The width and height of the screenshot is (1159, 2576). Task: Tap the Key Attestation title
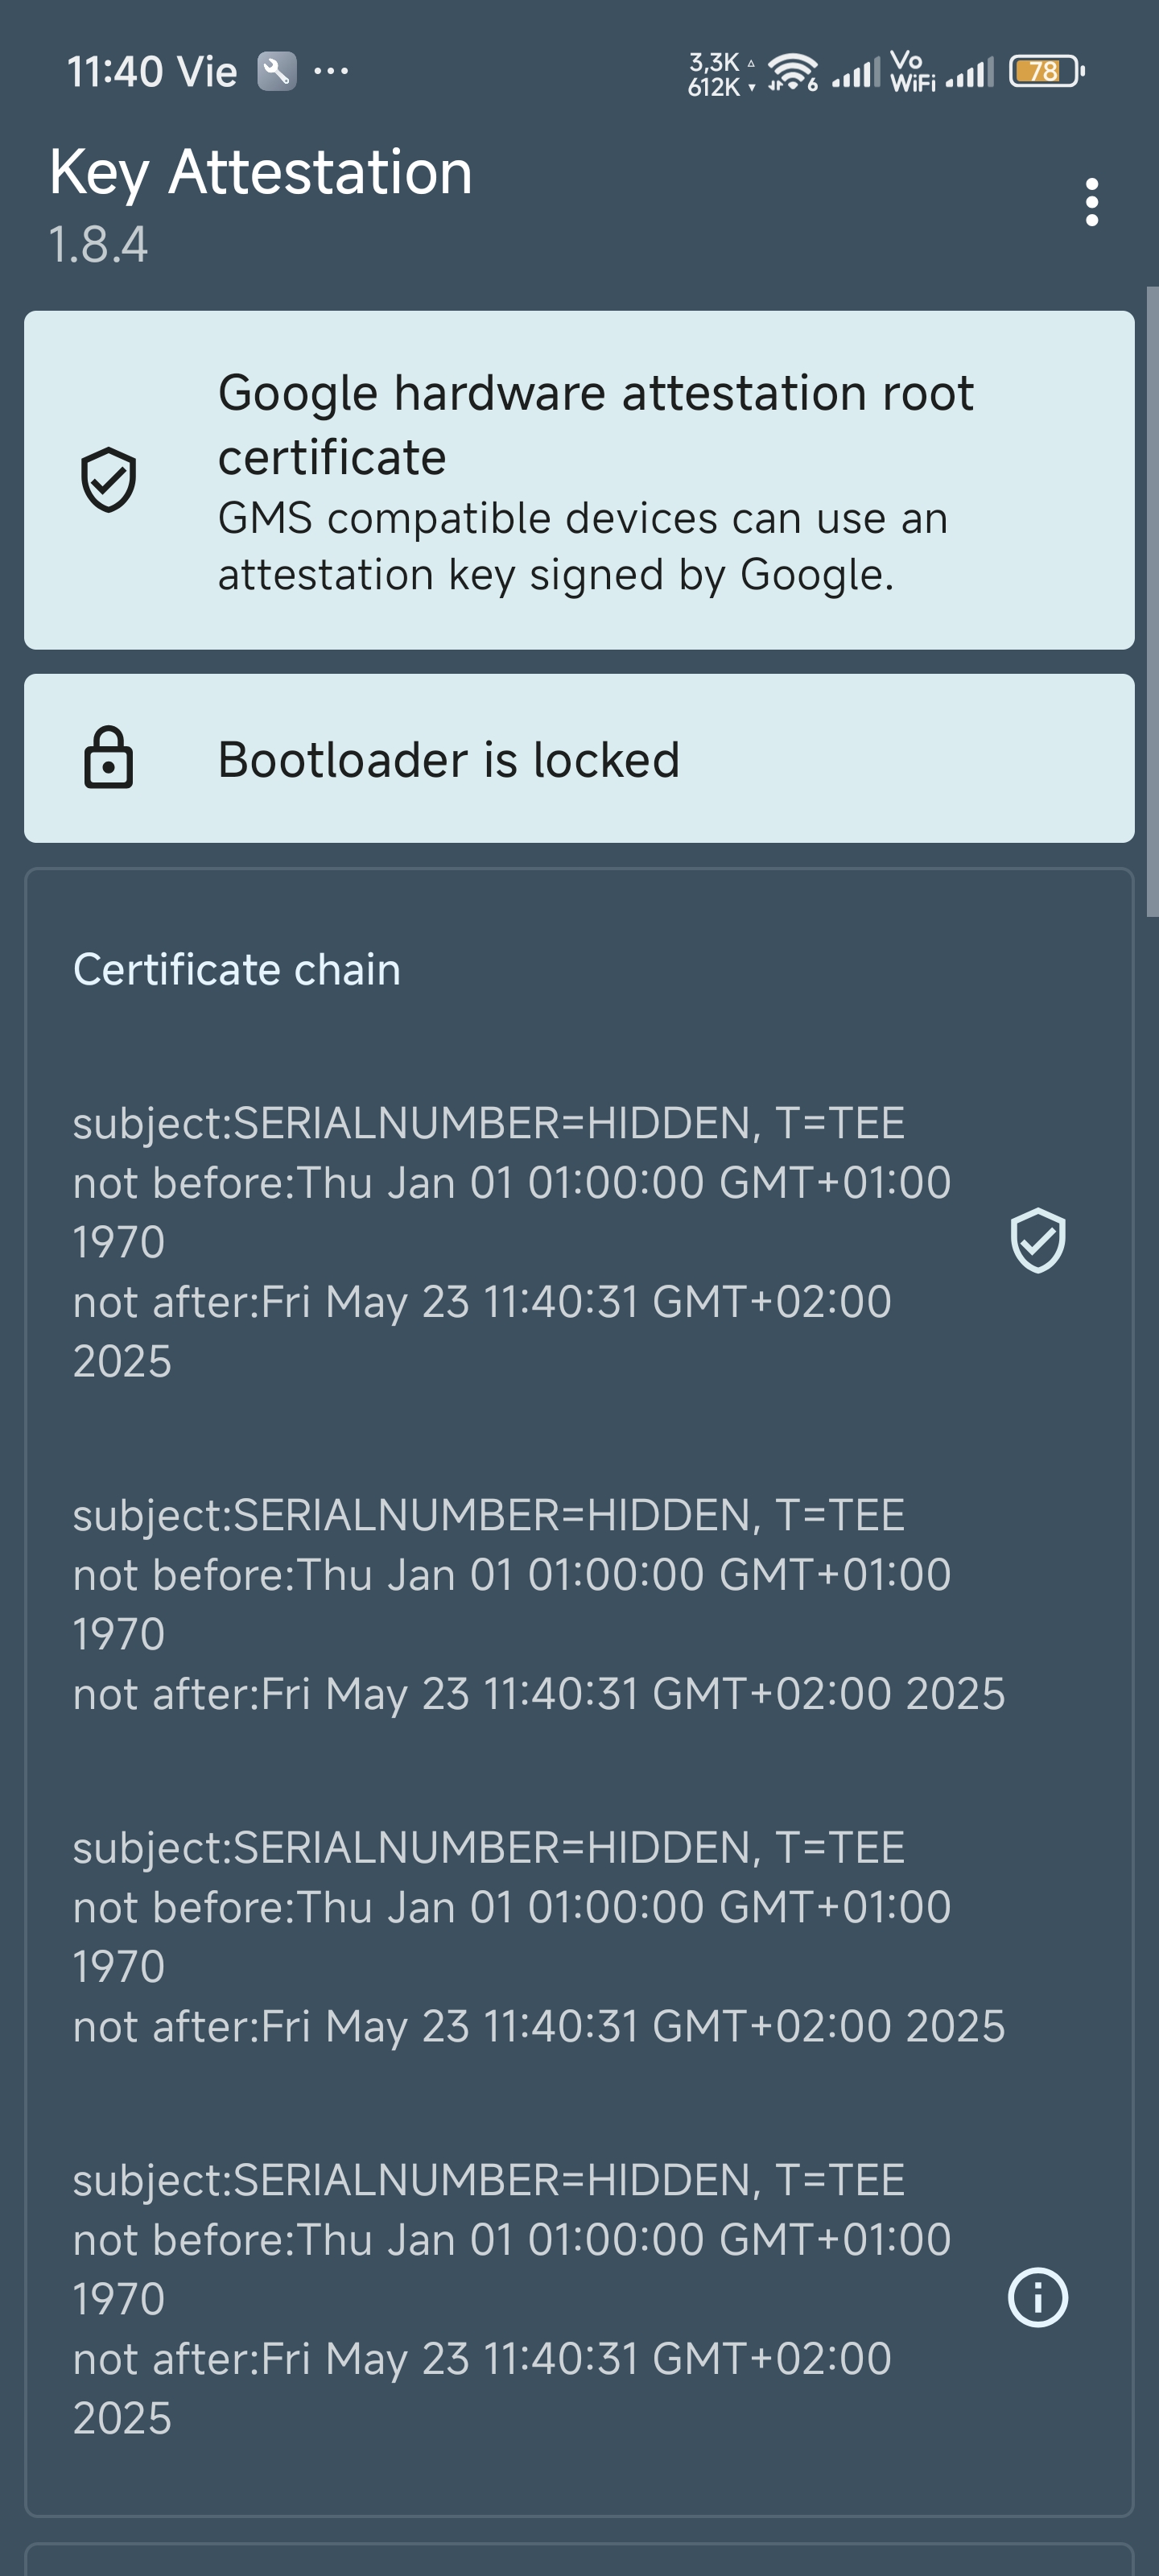pos(261,172)
